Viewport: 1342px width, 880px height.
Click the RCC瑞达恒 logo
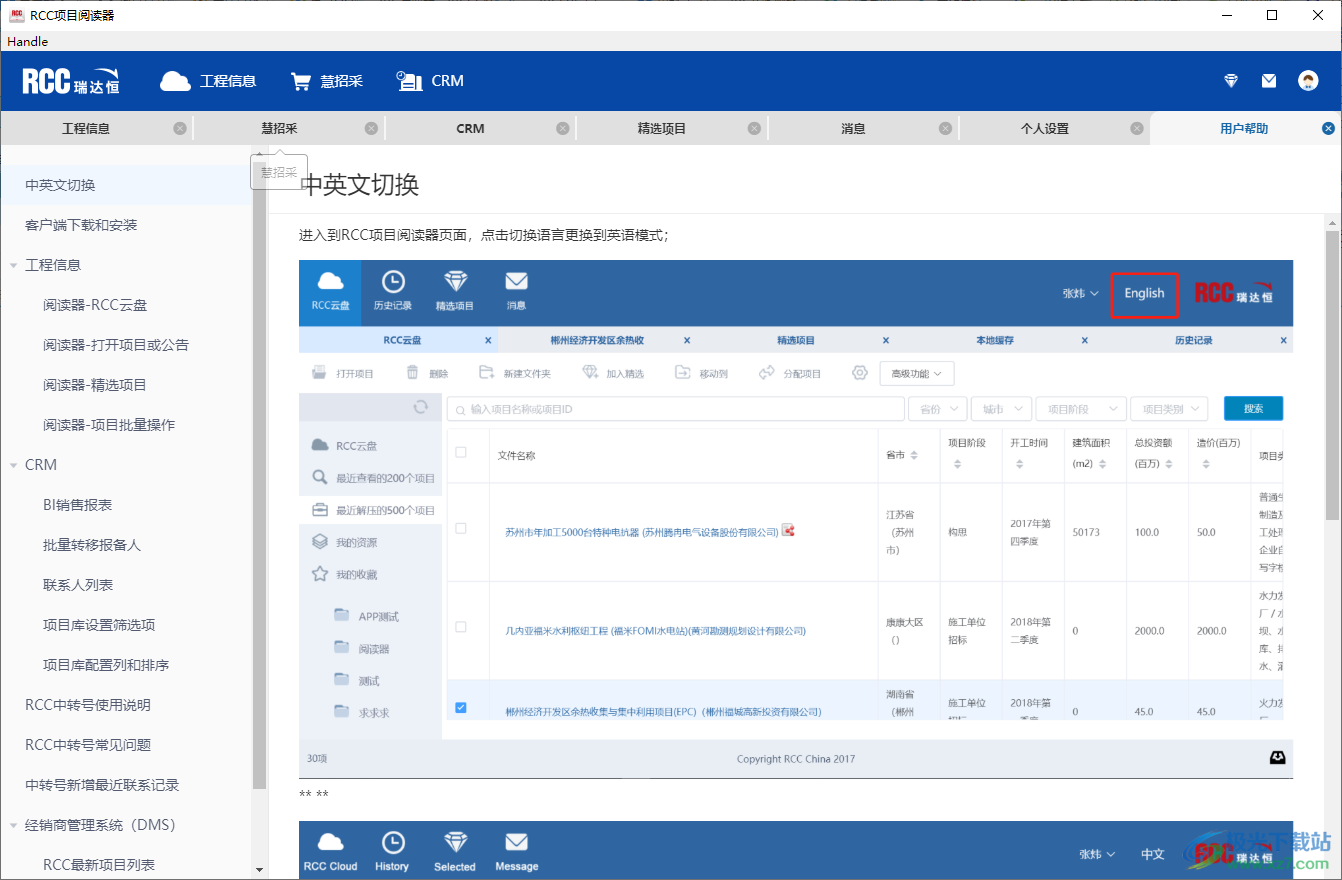click(68, 81)
